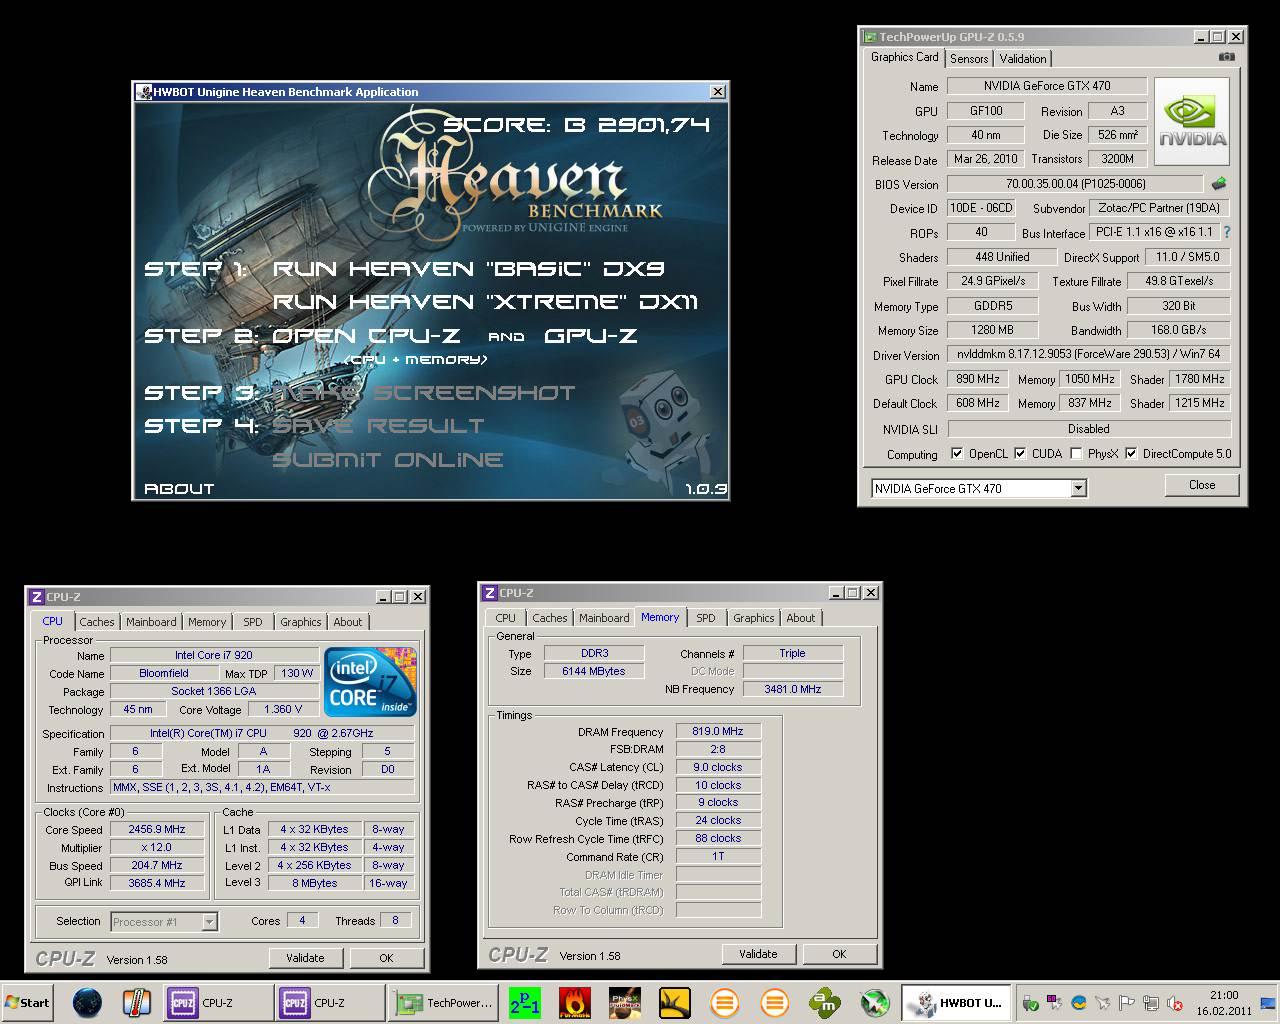Viewport: 1280px width, 1024px height.
Task: Click OK in the CPU-Z Memory window
Action: pyautogui.click(x=839, y=954)
